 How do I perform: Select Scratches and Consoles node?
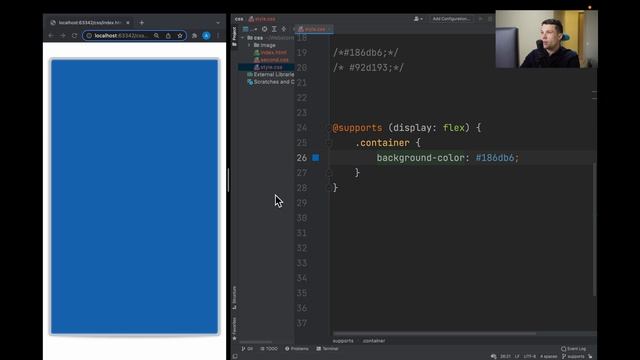coord(271,82)
